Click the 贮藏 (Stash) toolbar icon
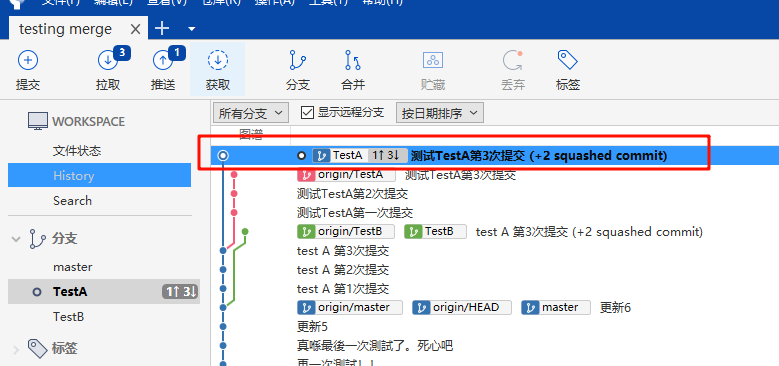Viewport: 779px width, 366px height. [433, 61]
